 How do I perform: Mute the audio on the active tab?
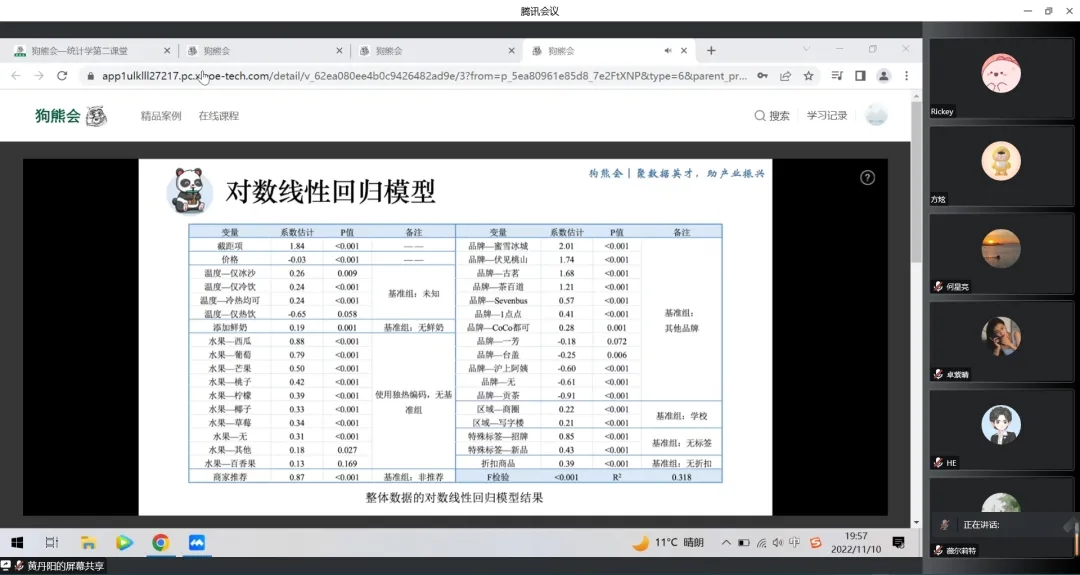coord(668,50)
